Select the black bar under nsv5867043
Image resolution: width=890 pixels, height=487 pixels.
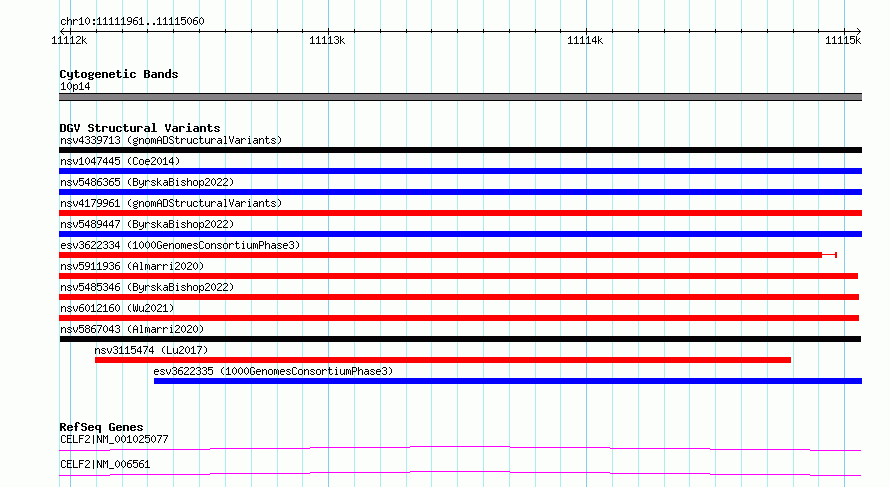460,339
